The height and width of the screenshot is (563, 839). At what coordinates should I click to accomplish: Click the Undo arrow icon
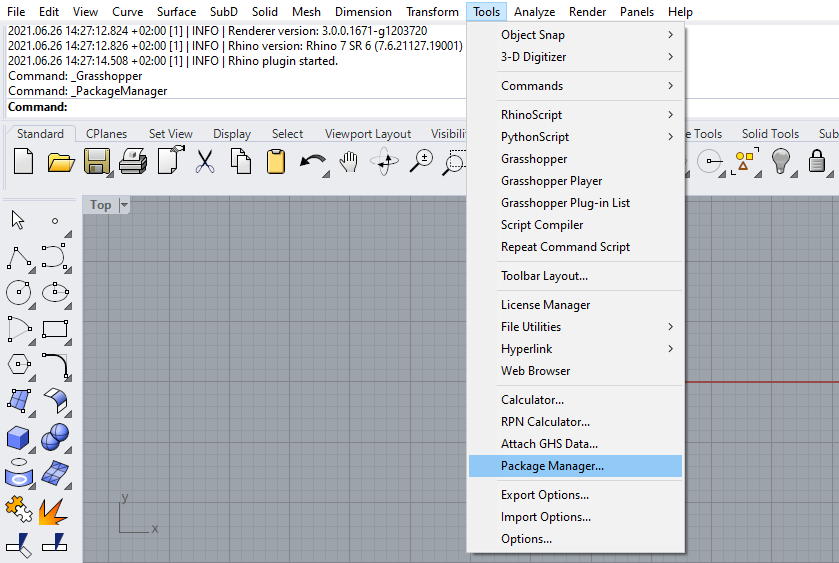pos(311,161)
